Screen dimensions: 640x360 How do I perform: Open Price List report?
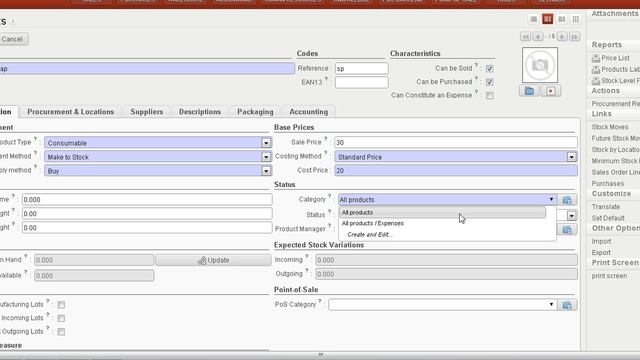tap(615, 58)
